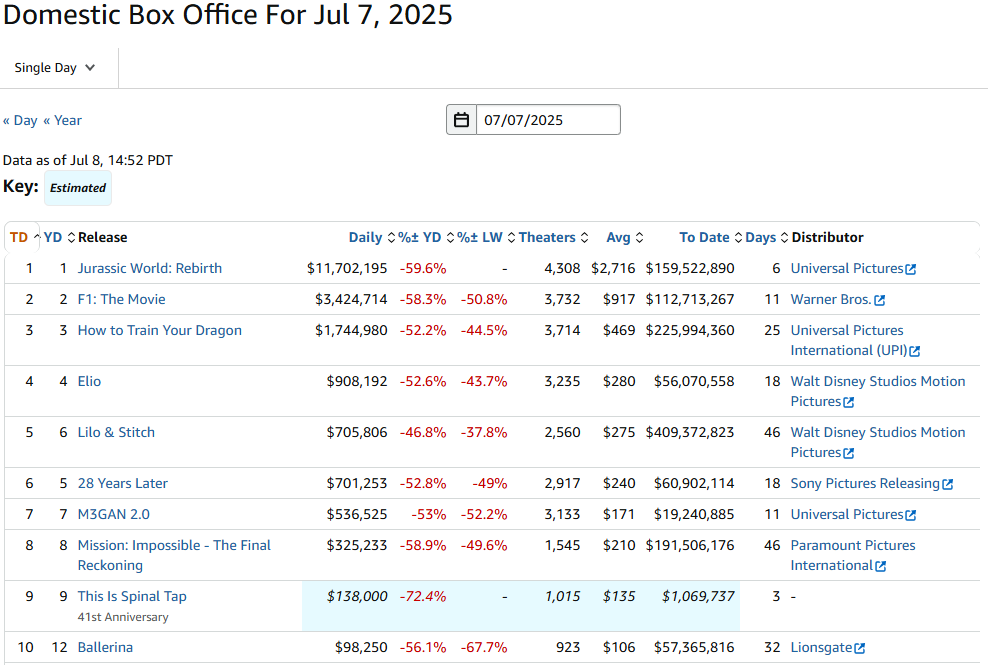Open Warner Bros. external link icon
This screenshot has height=665, width=988.
pyautogui.click(x=880, y=301)
